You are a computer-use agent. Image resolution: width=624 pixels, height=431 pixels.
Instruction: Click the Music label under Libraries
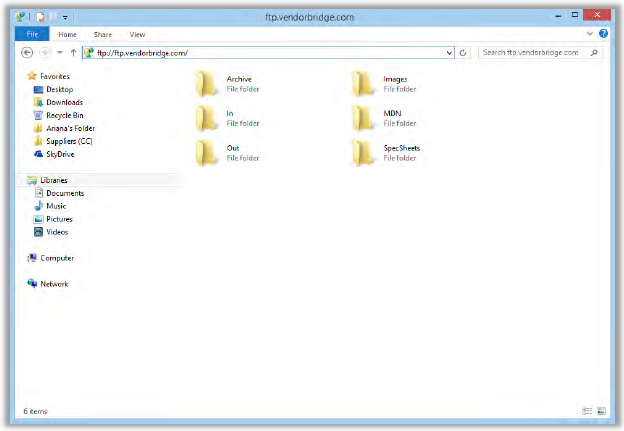click(56, 206)
